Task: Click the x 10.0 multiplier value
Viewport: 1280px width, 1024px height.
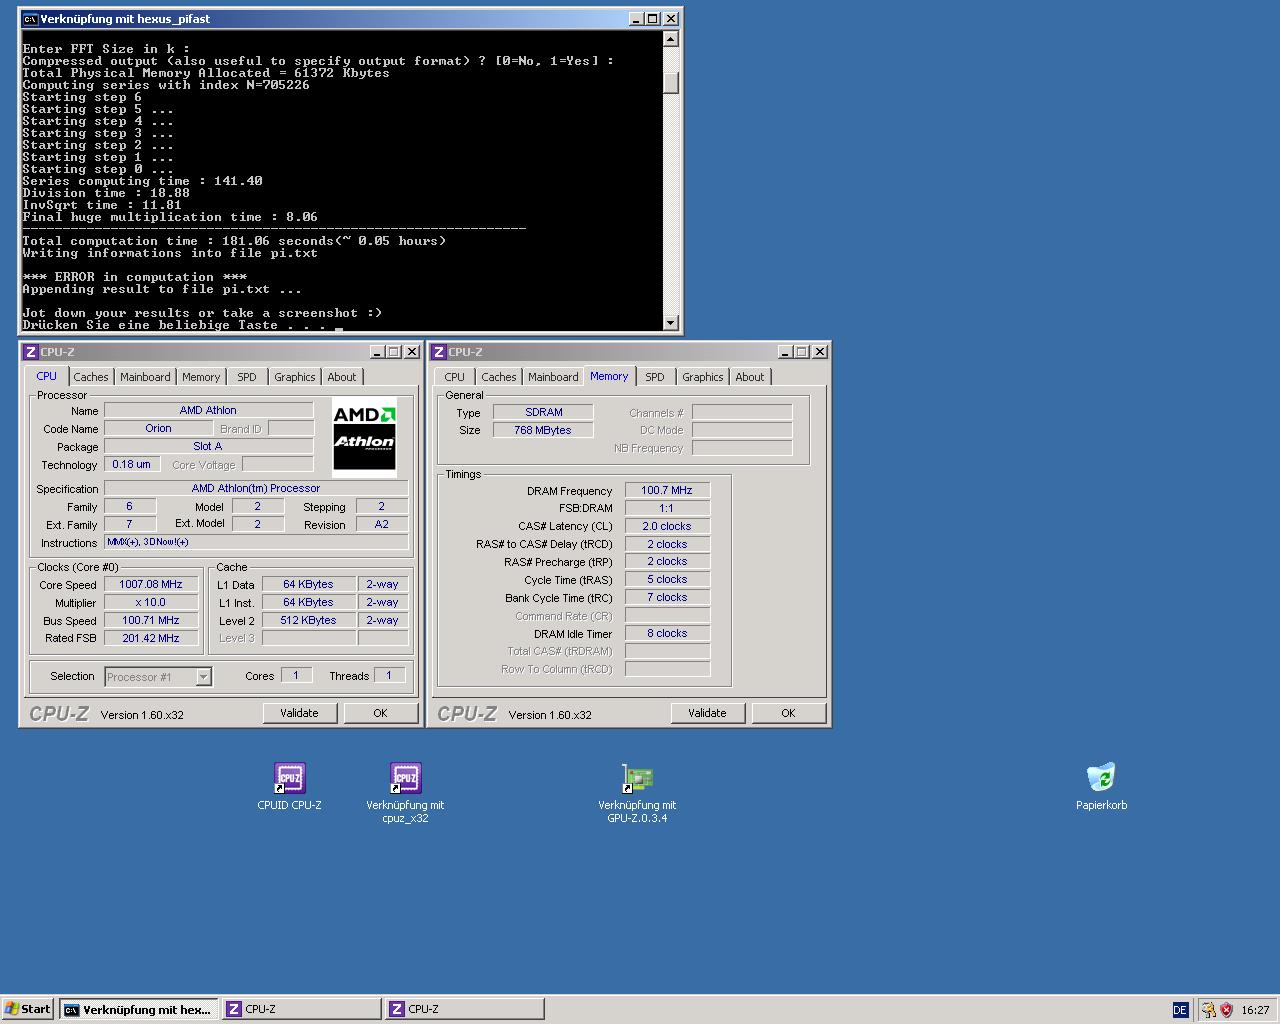Action: point(151,602)
